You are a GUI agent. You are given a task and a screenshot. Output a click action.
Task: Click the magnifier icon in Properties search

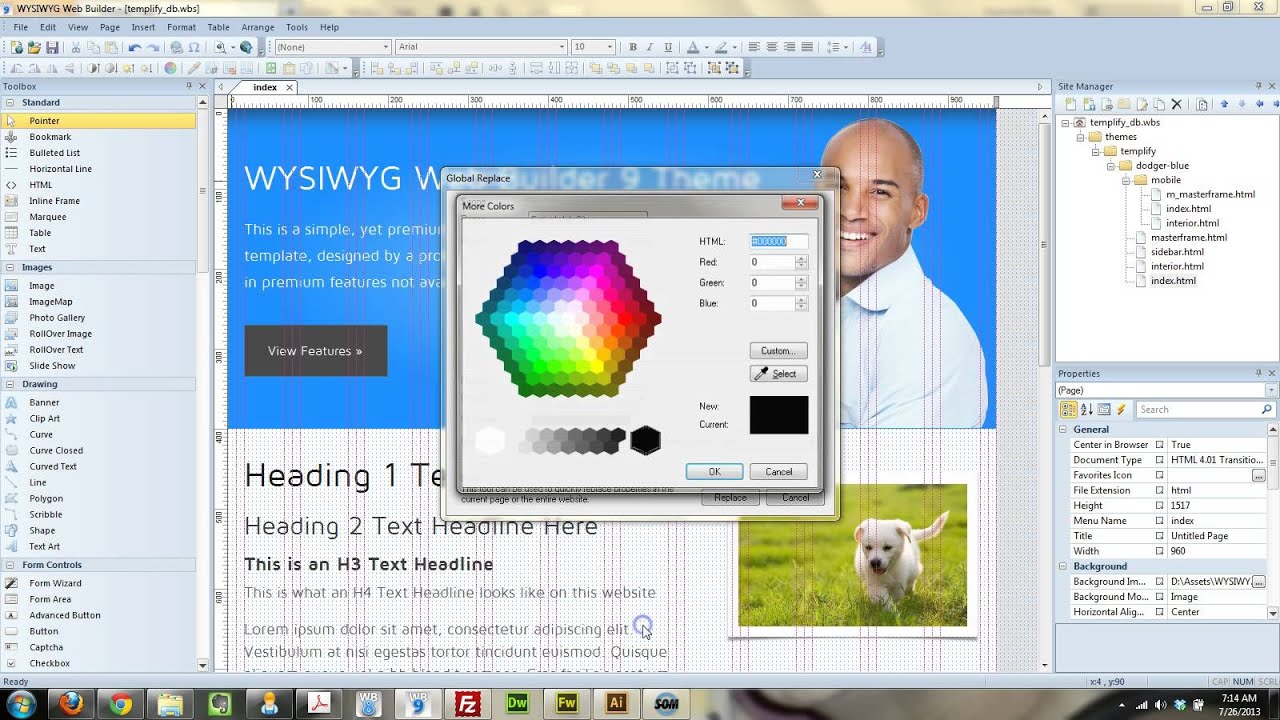(x=1266, y=410)
